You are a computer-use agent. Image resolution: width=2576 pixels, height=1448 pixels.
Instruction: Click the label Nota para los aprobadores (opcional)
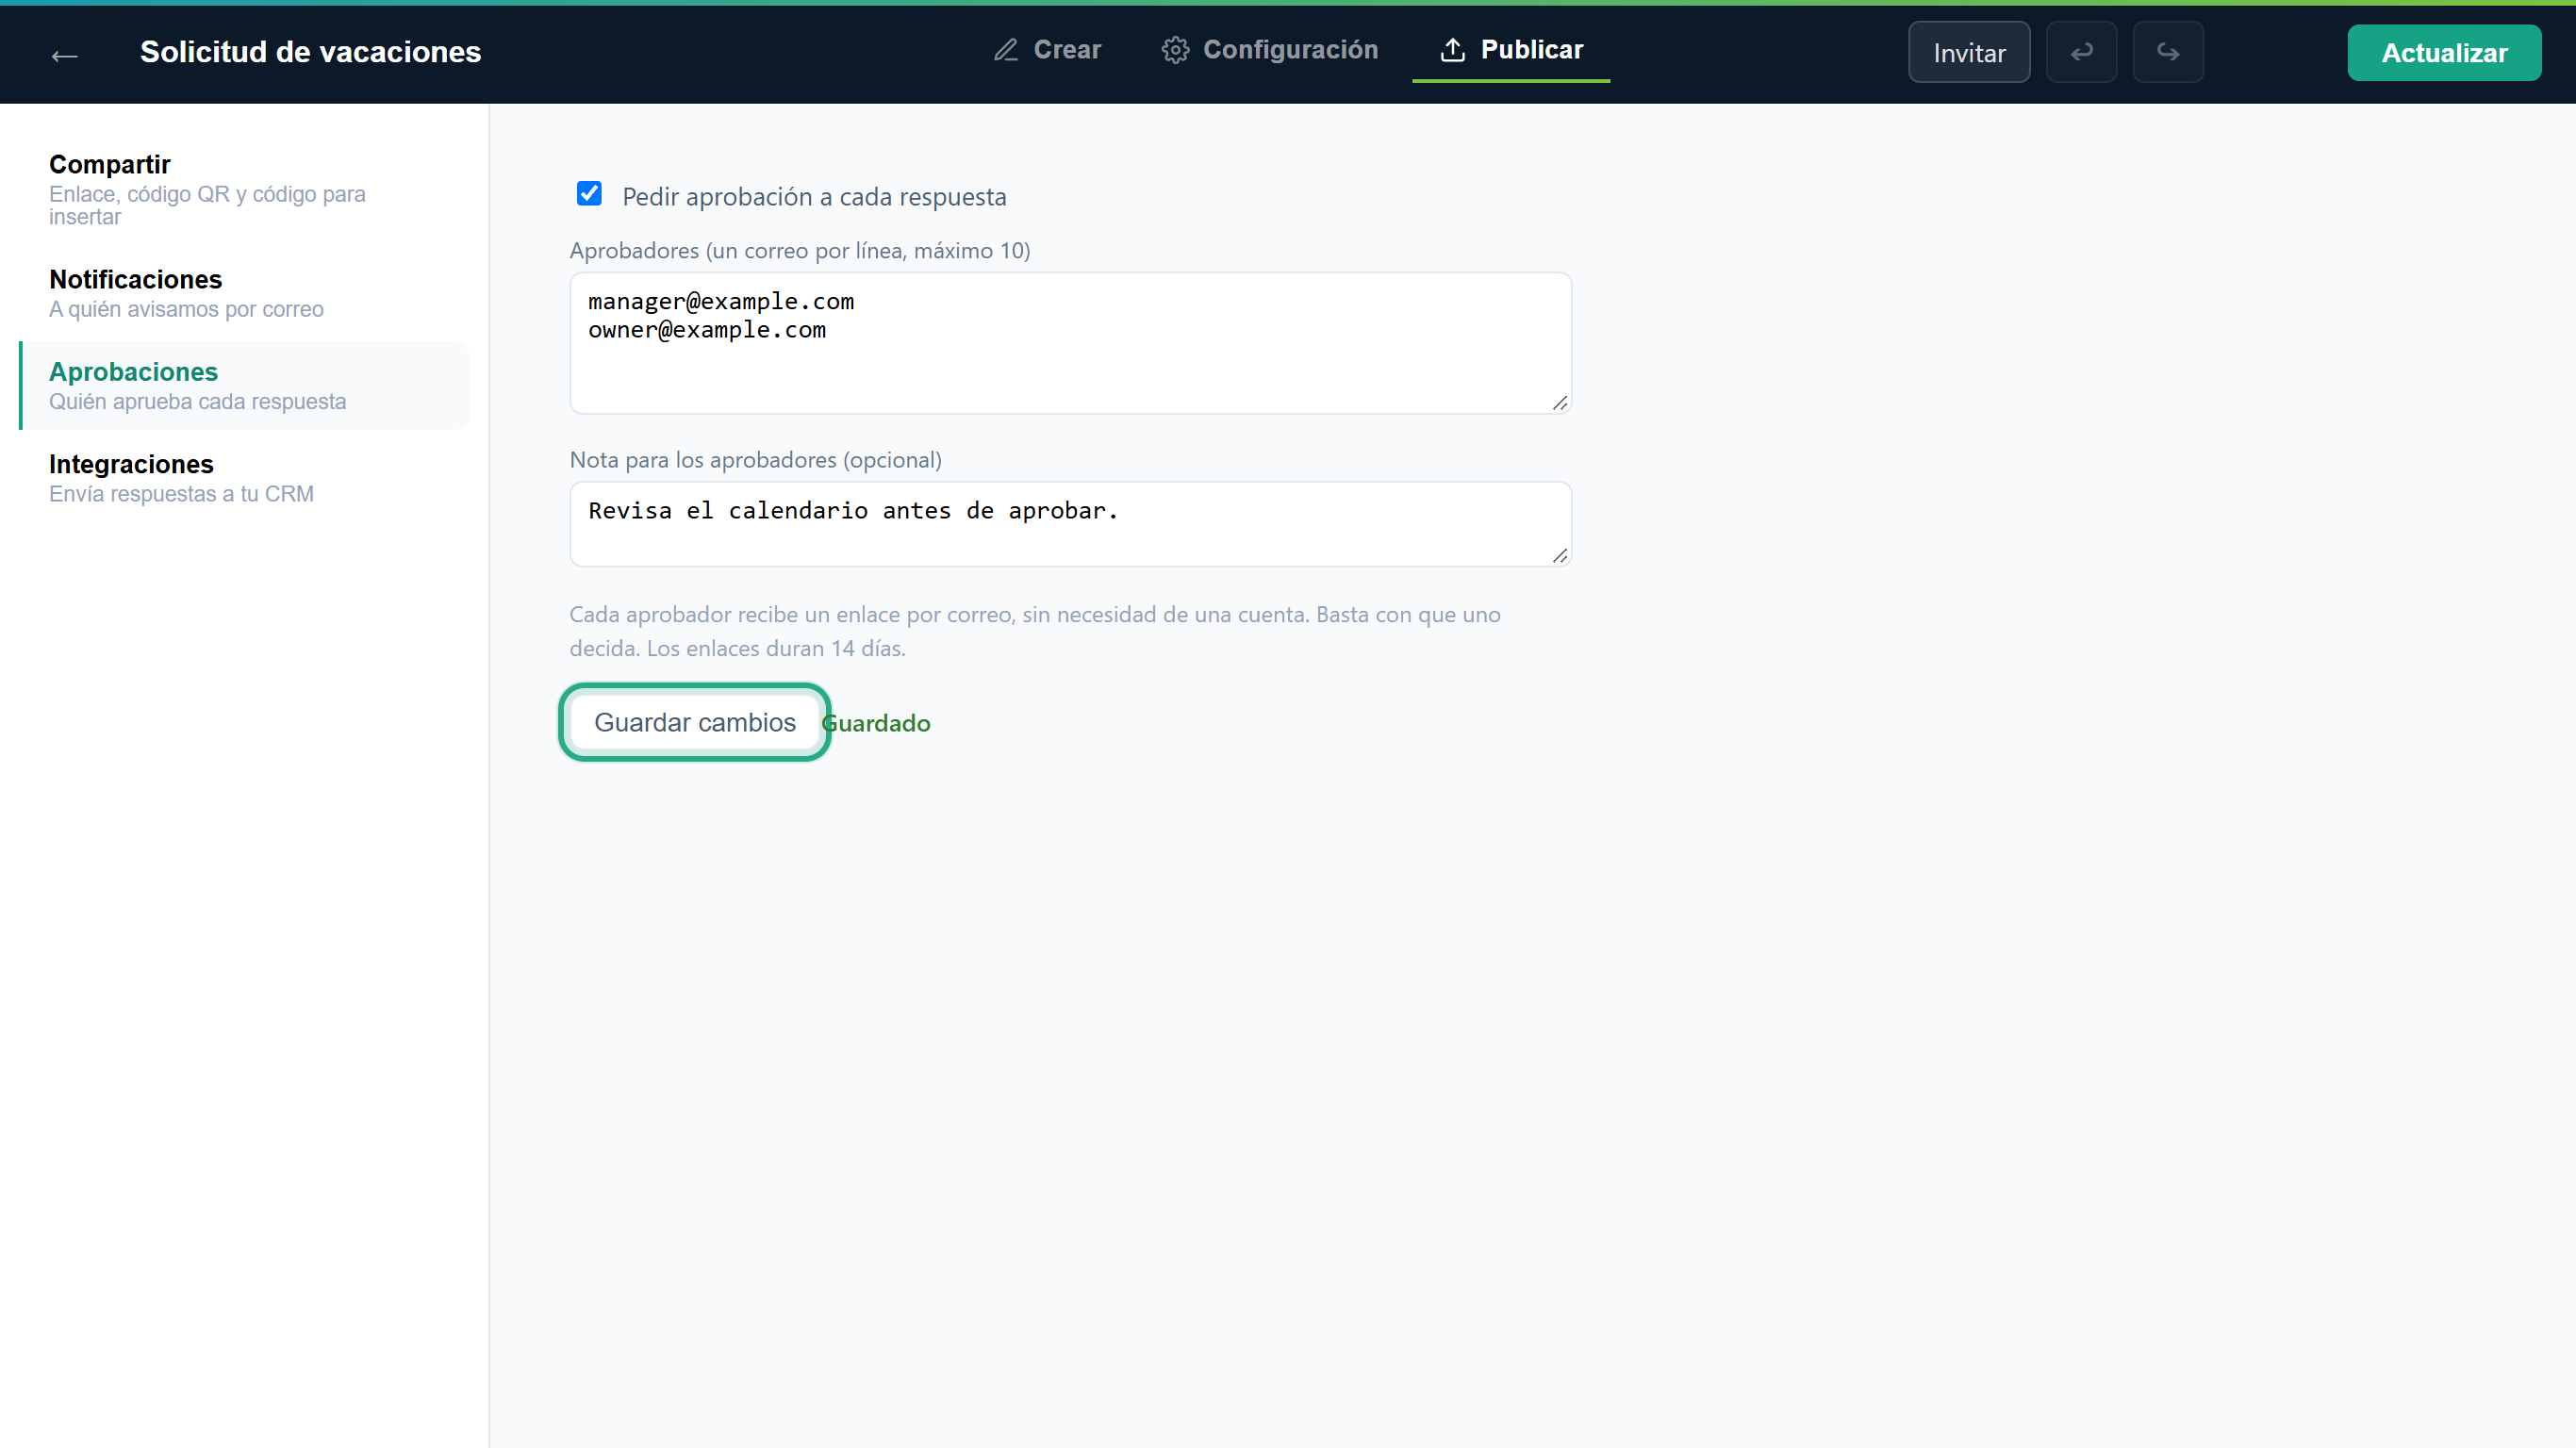(x=756, y=460)
